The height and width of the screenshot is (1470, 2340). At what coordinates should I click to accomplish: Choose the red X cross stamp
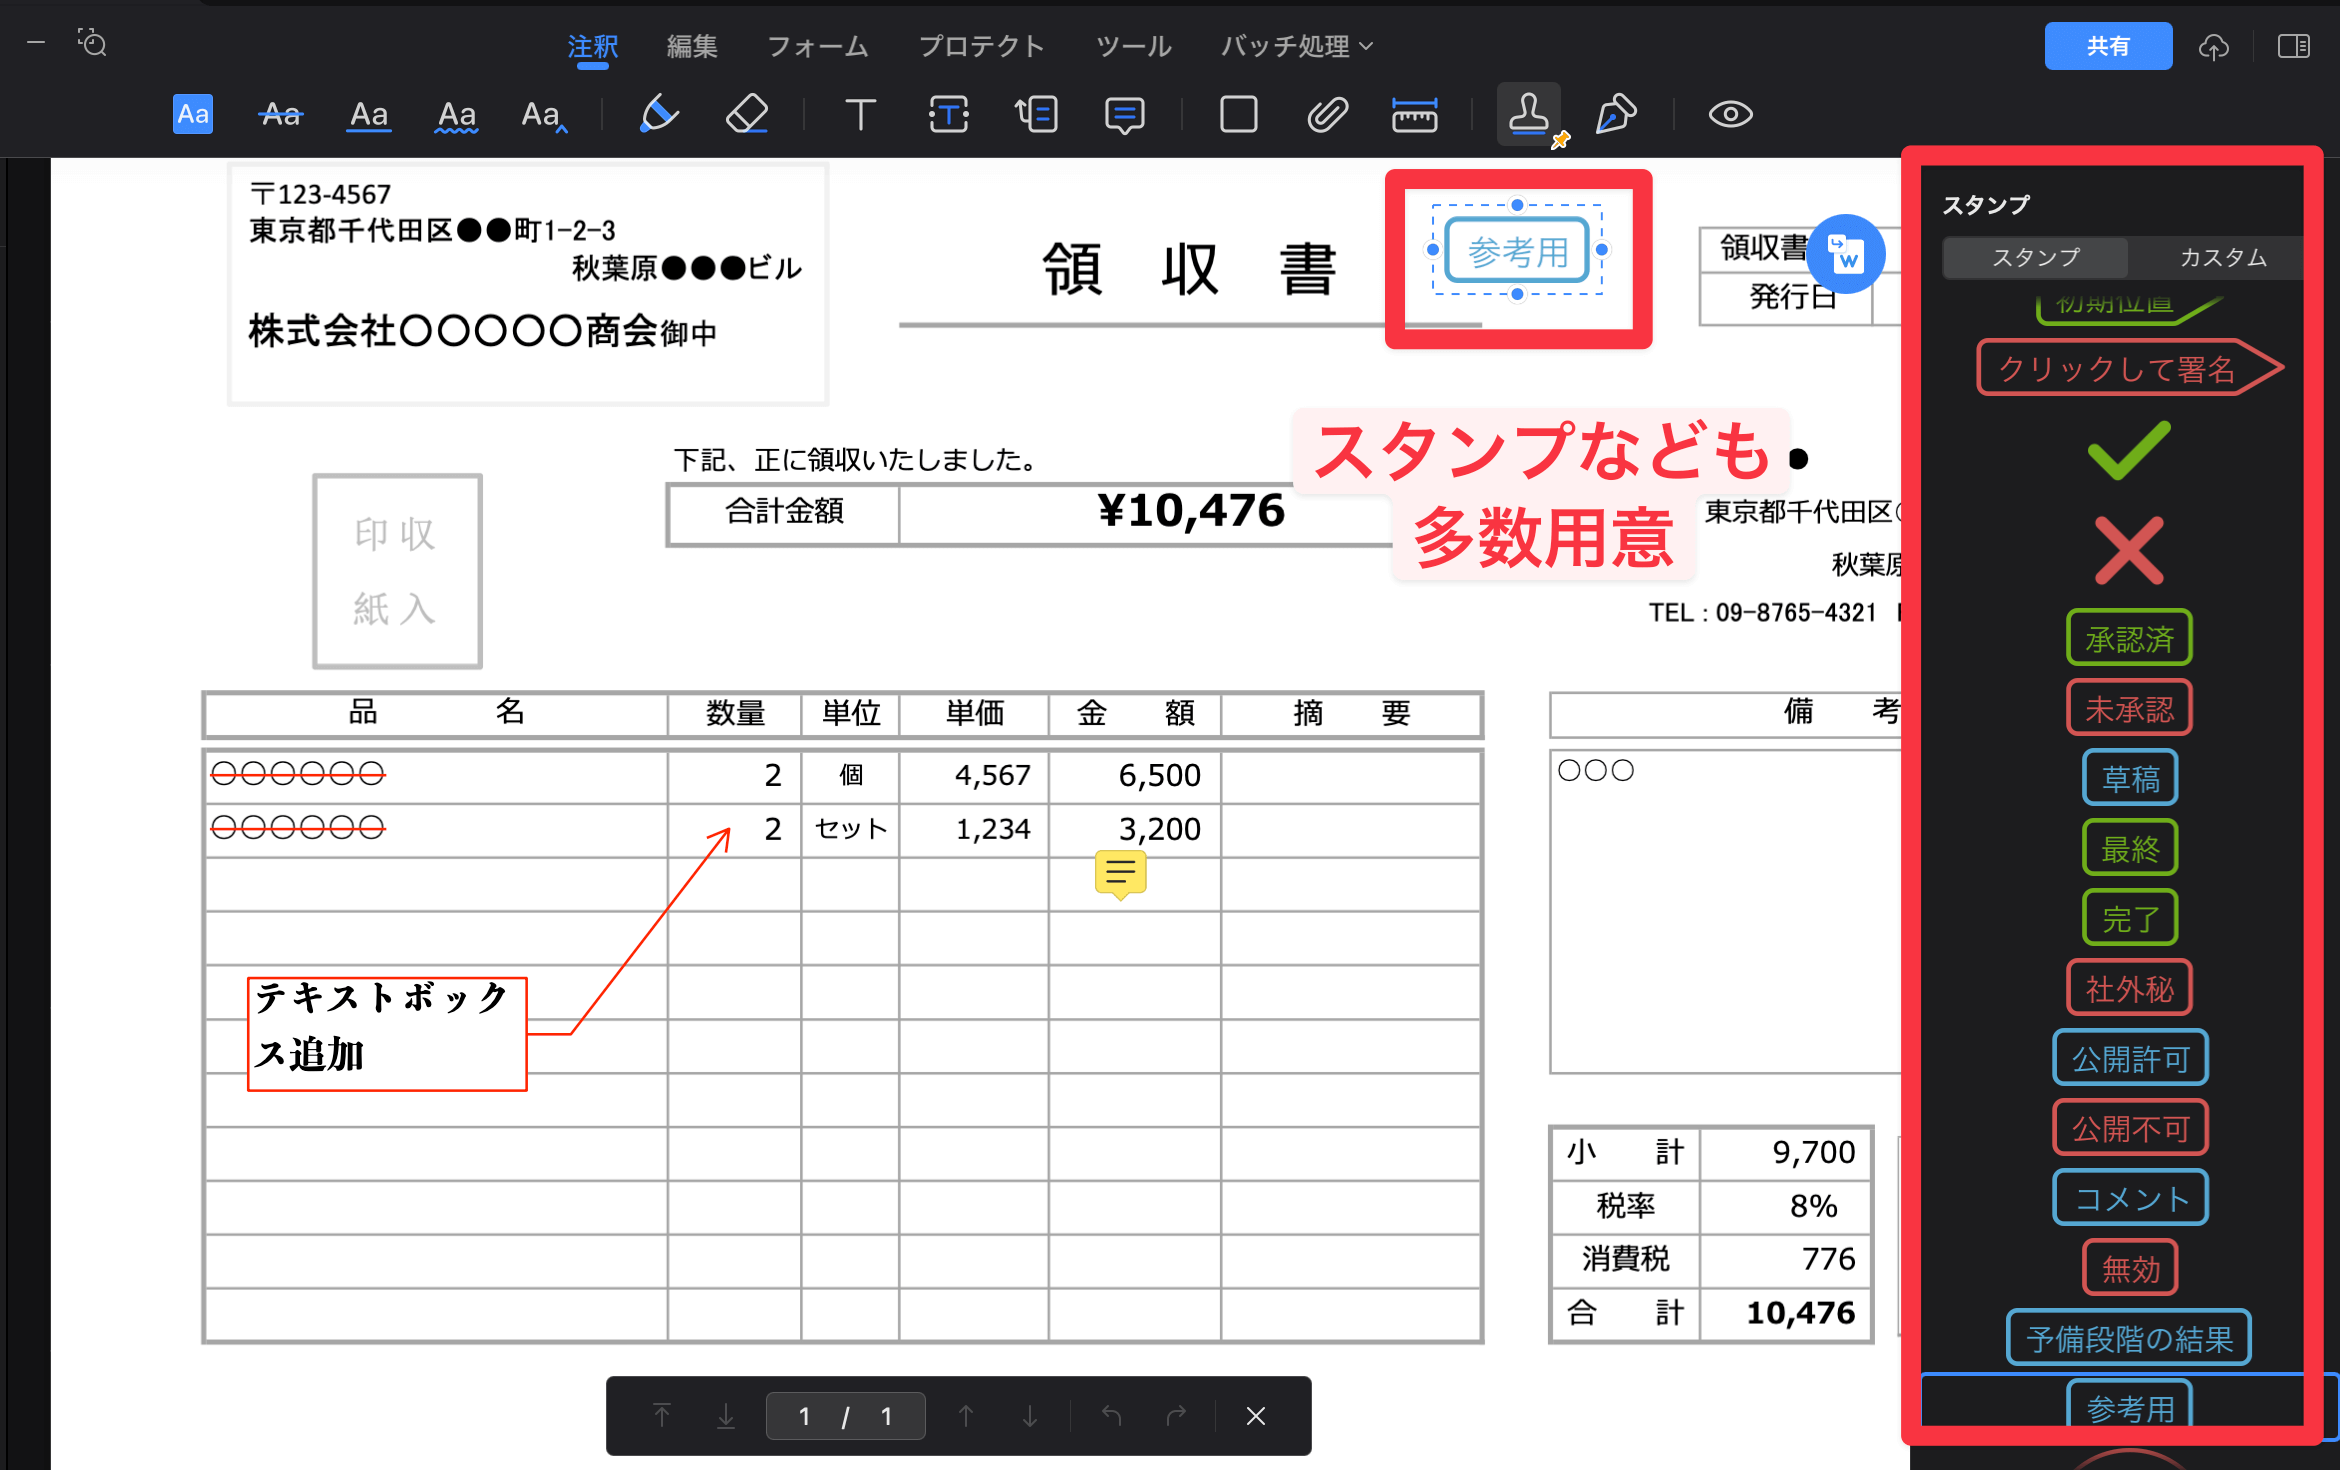(x=2129, y=551)
